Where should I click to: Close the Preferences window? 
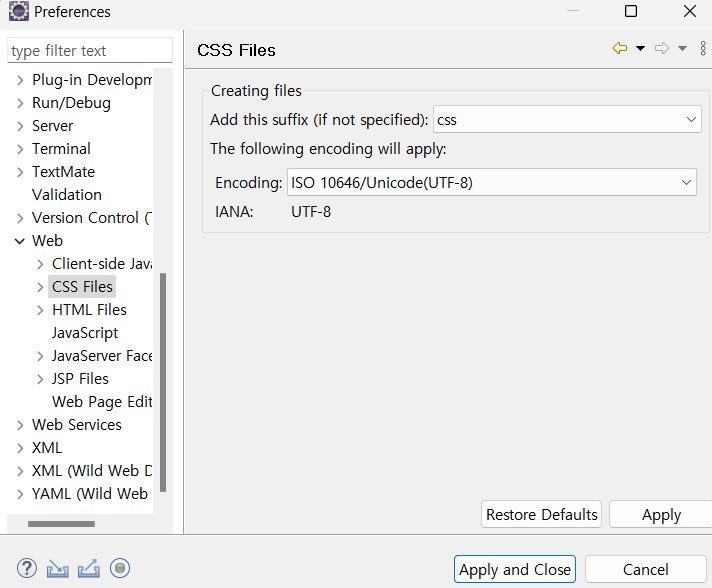690,11
